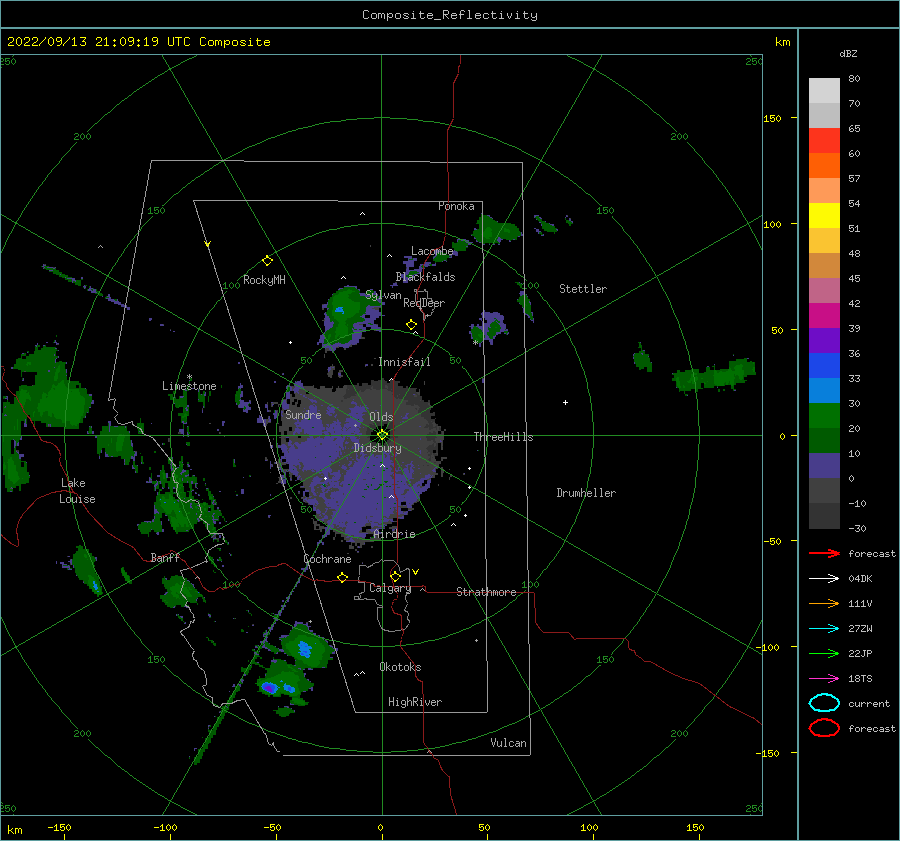Select the Banff label
Image resolution: width=900 pixels, height=841 pixels.
(165, 557)
